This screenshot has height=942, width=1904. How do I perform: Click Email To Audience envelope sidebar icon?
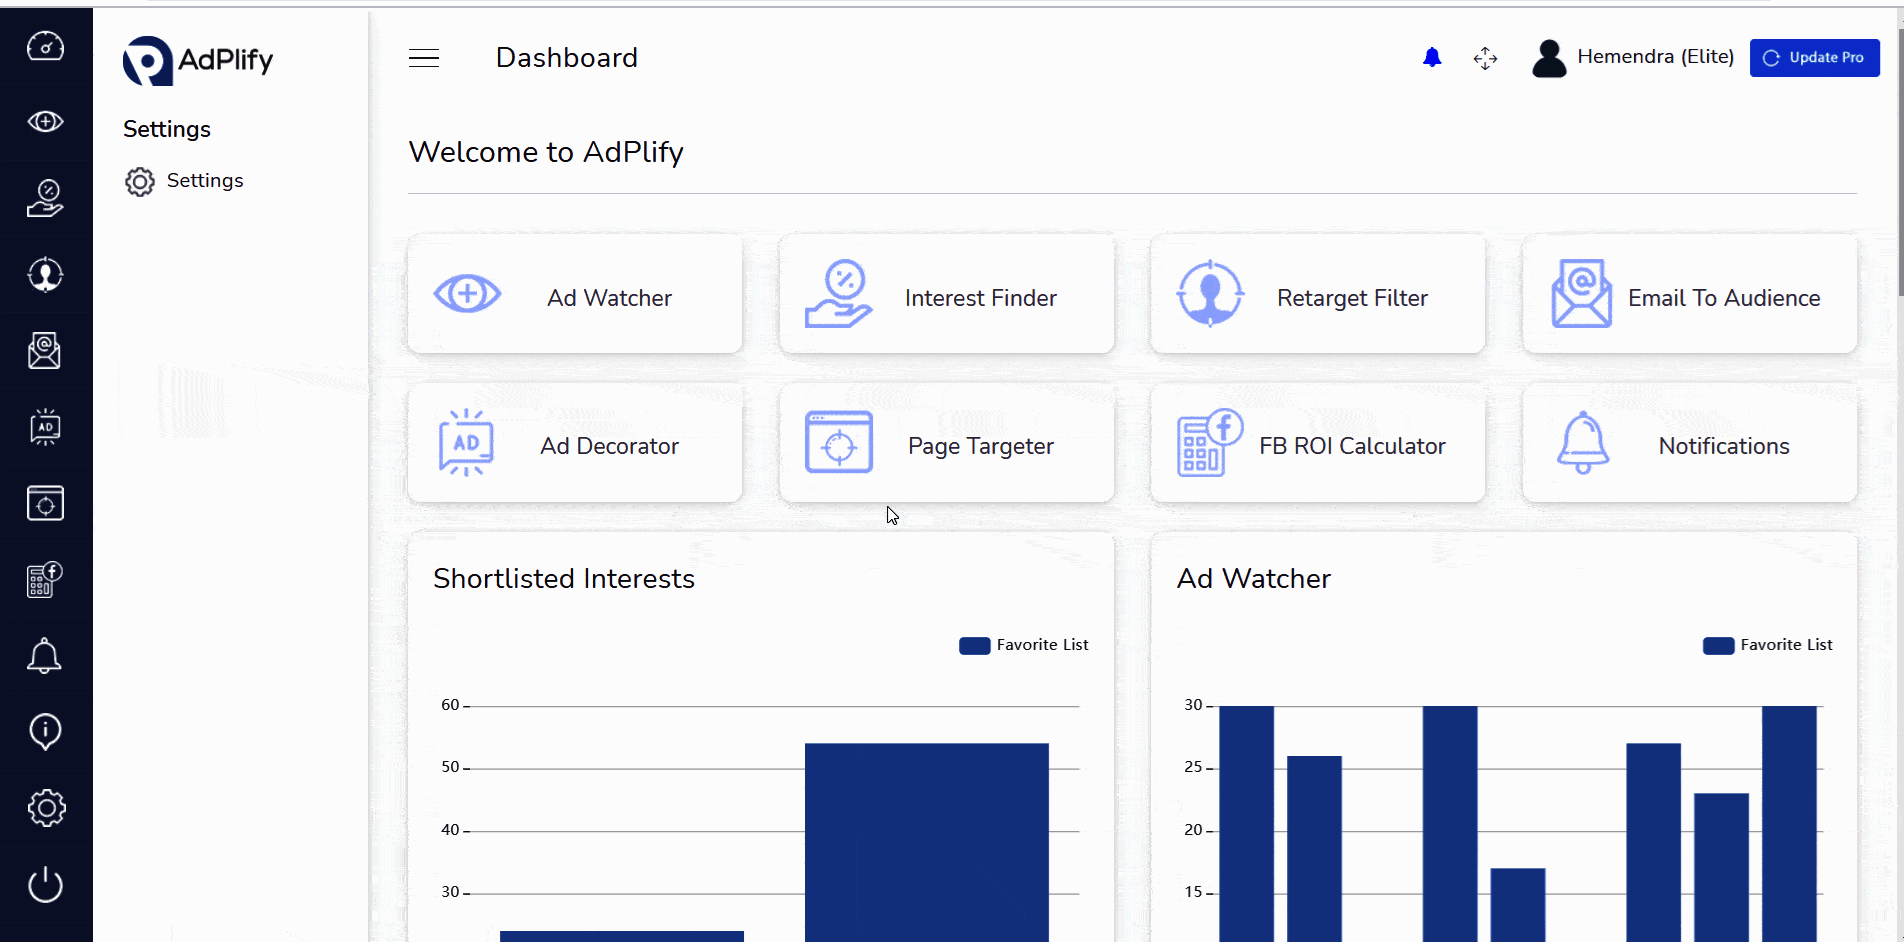pyautogui.click(x=45, y=351)
